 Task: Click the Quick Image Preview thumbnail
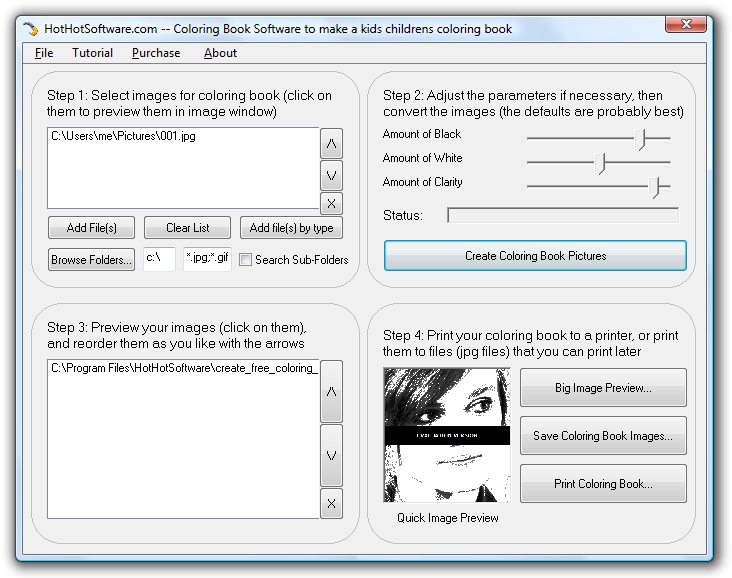(447, 435)
